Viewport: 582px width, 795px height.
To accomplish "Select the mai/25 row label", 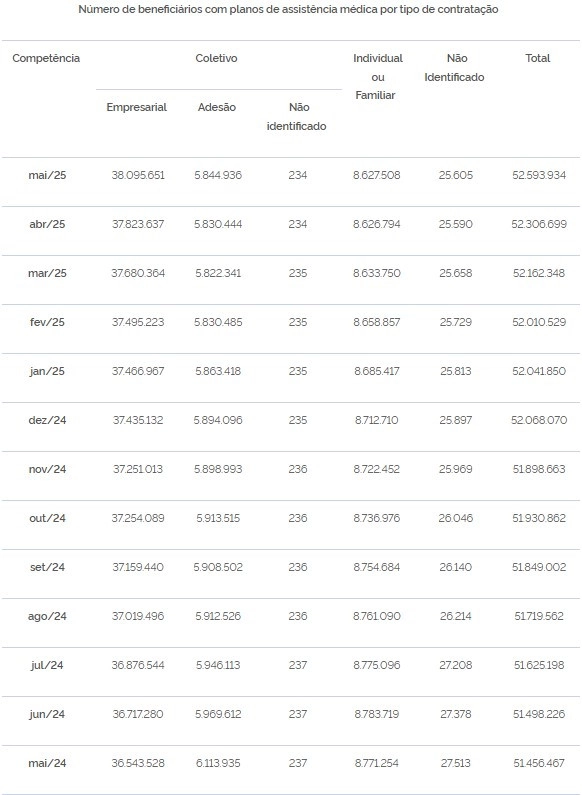I will pos(47,175).
